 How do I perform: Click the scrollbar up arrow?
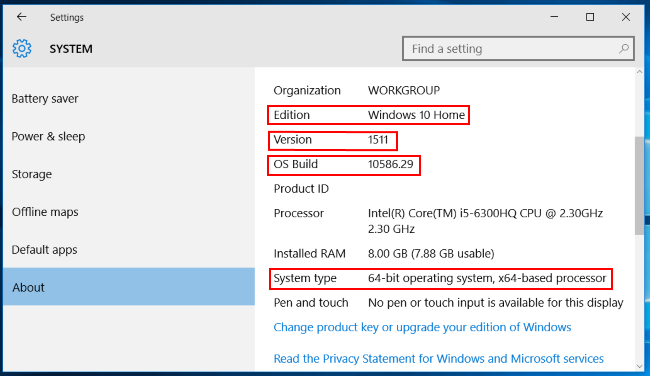coord(639,72)
